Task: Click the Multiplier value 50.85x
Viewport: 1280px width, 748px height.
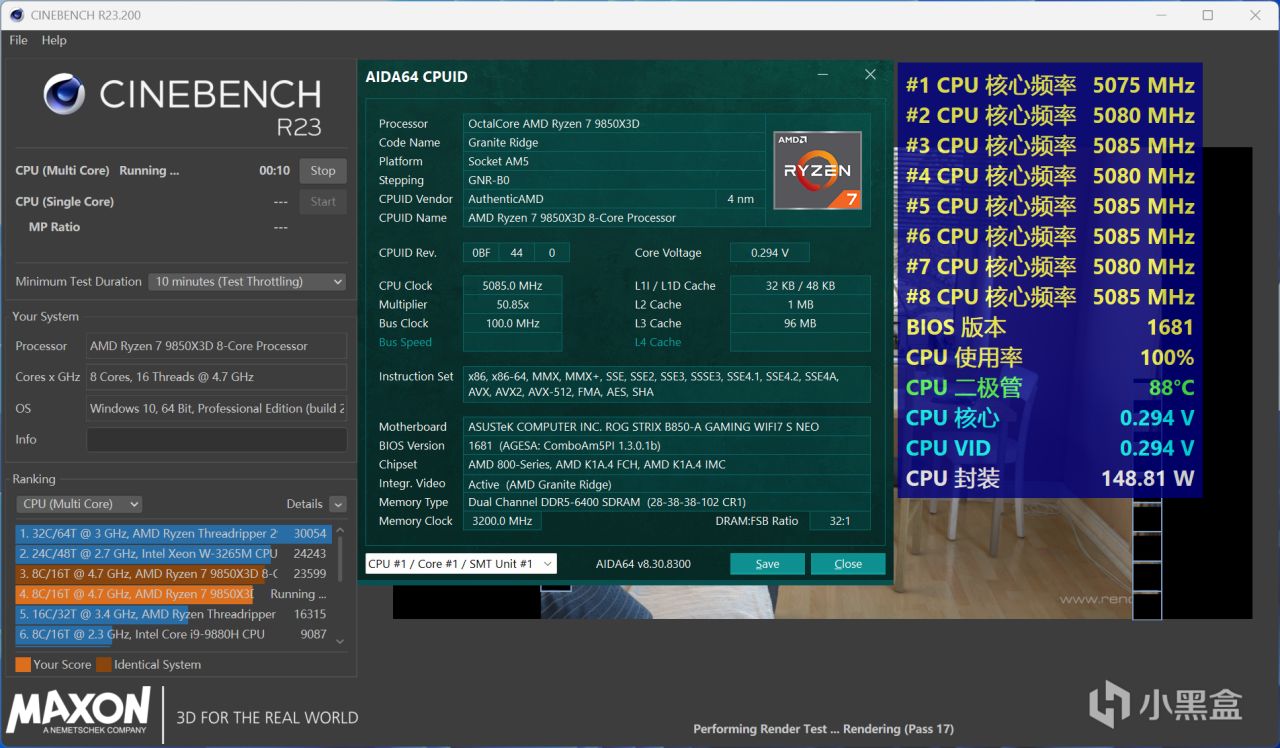Action: (513, 305)
